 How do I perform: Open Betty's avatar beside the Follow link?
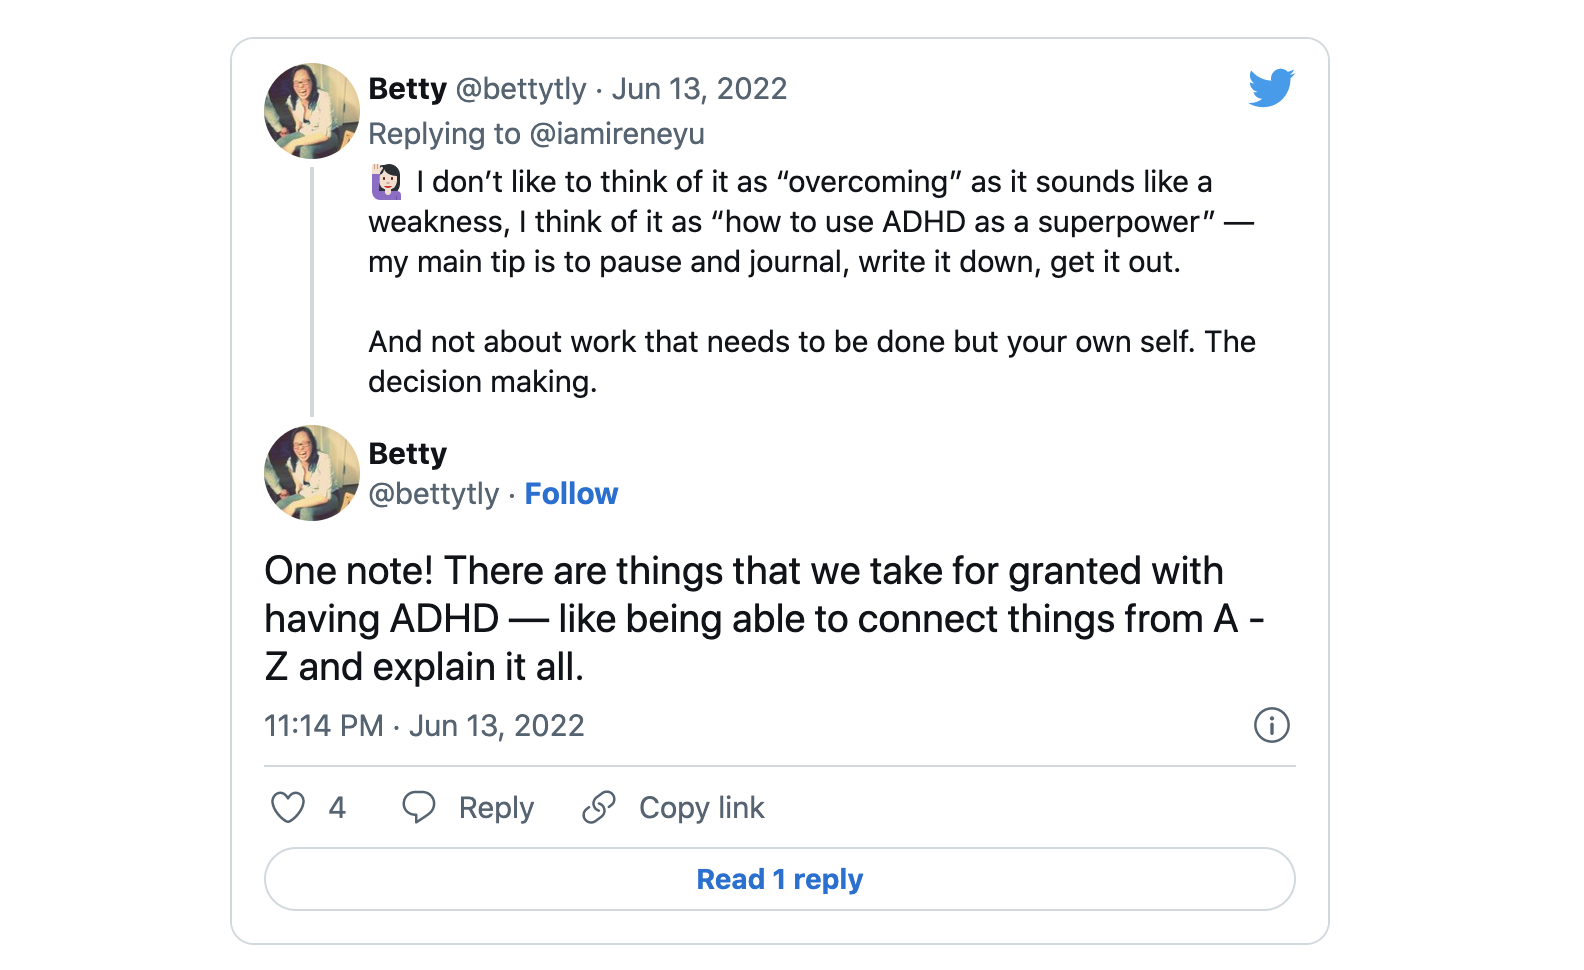click(312, 473)
